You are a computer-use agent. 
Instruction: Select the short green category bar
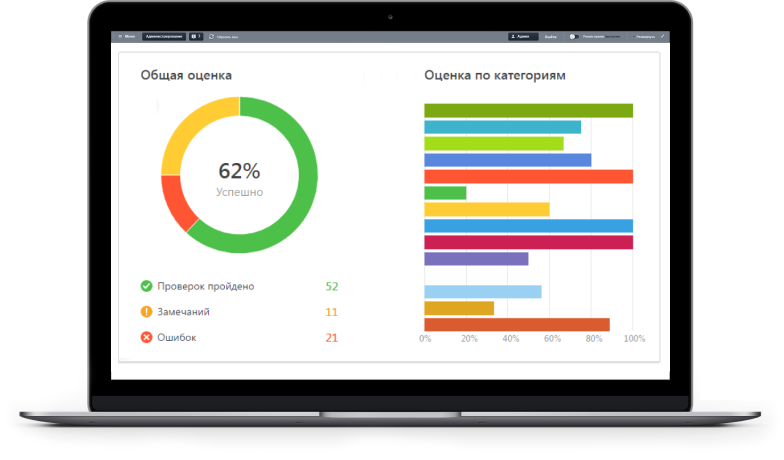point(445,193)
